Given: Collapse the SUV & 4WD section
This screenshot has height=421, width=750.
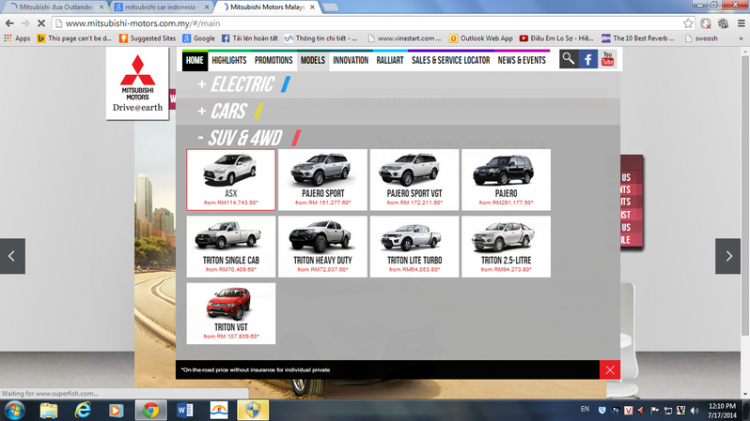Looking at the screenshot, I should point(249,138).
